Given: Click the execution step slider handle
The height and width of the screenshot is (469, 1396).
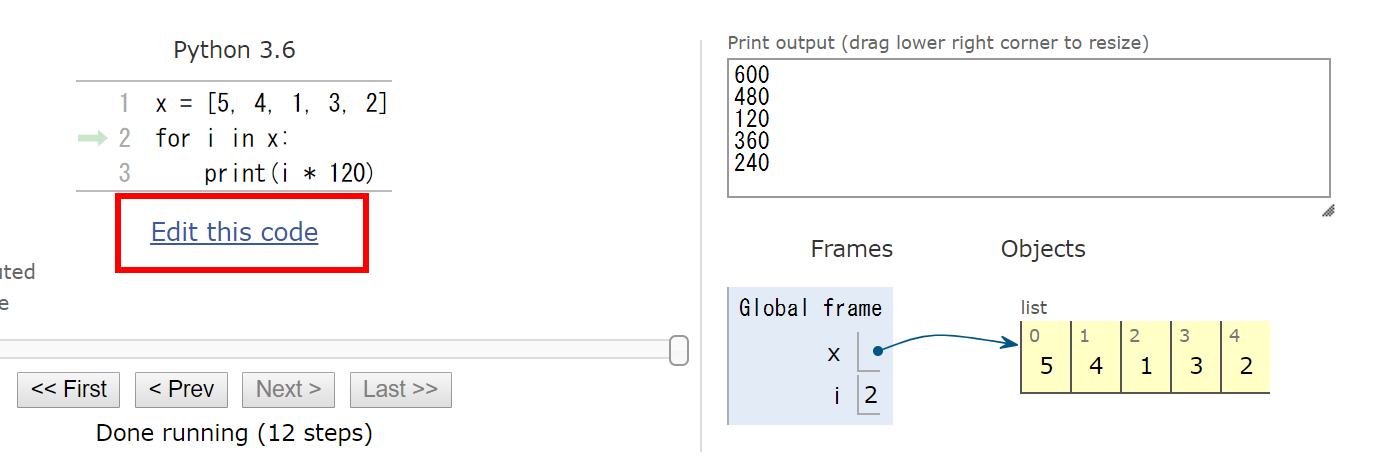Looking at the screenshot, I should click(679, 350).
